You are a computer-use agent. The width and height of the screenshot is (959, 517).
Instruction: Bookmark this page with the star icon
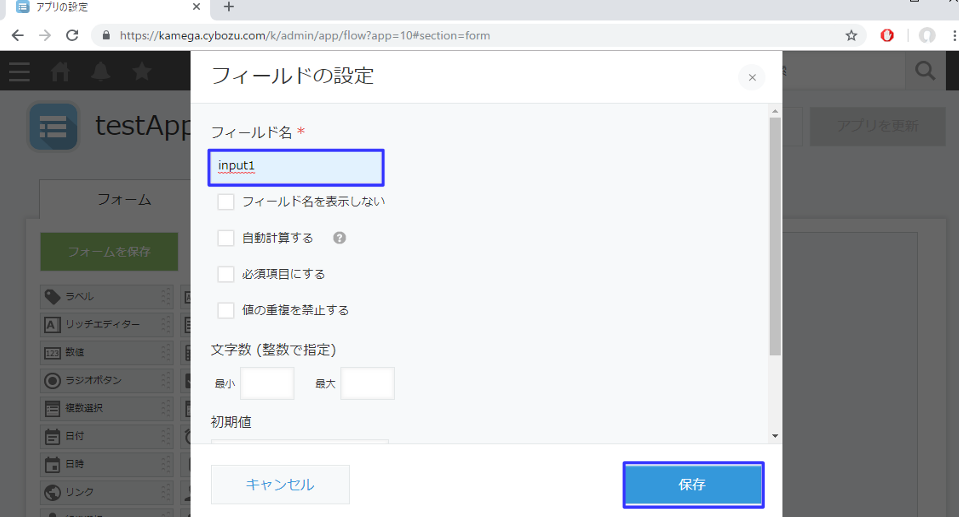point(851,35)
